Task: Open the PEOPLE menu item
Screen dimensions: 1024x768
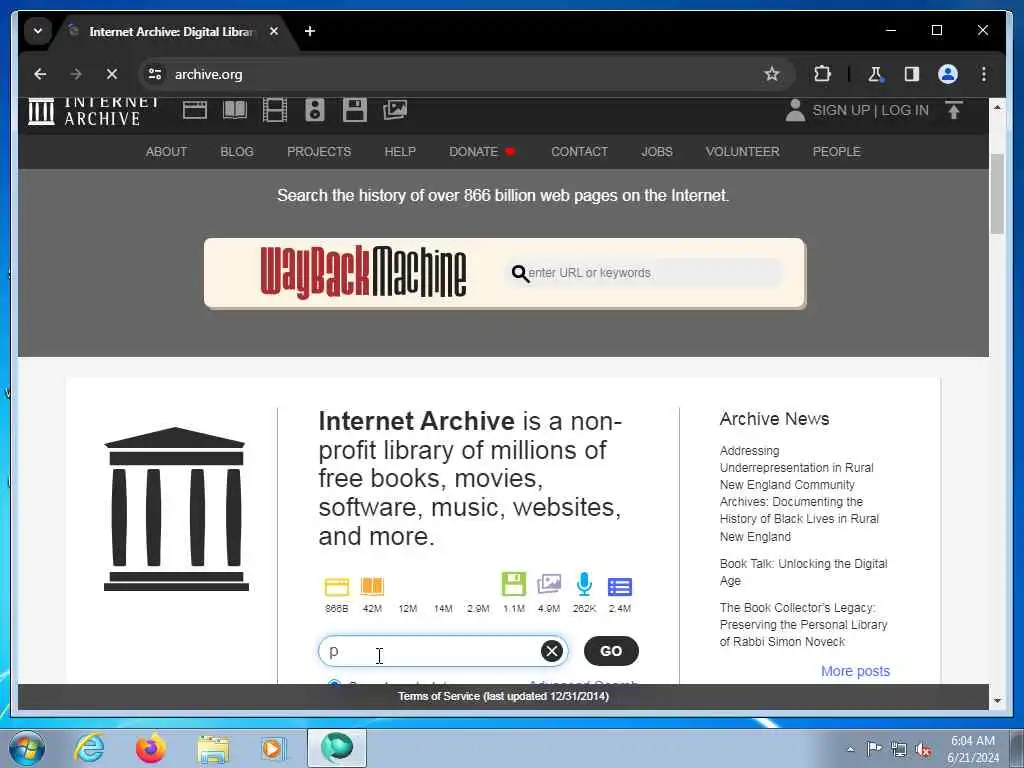Action: (x=836, y=152)
